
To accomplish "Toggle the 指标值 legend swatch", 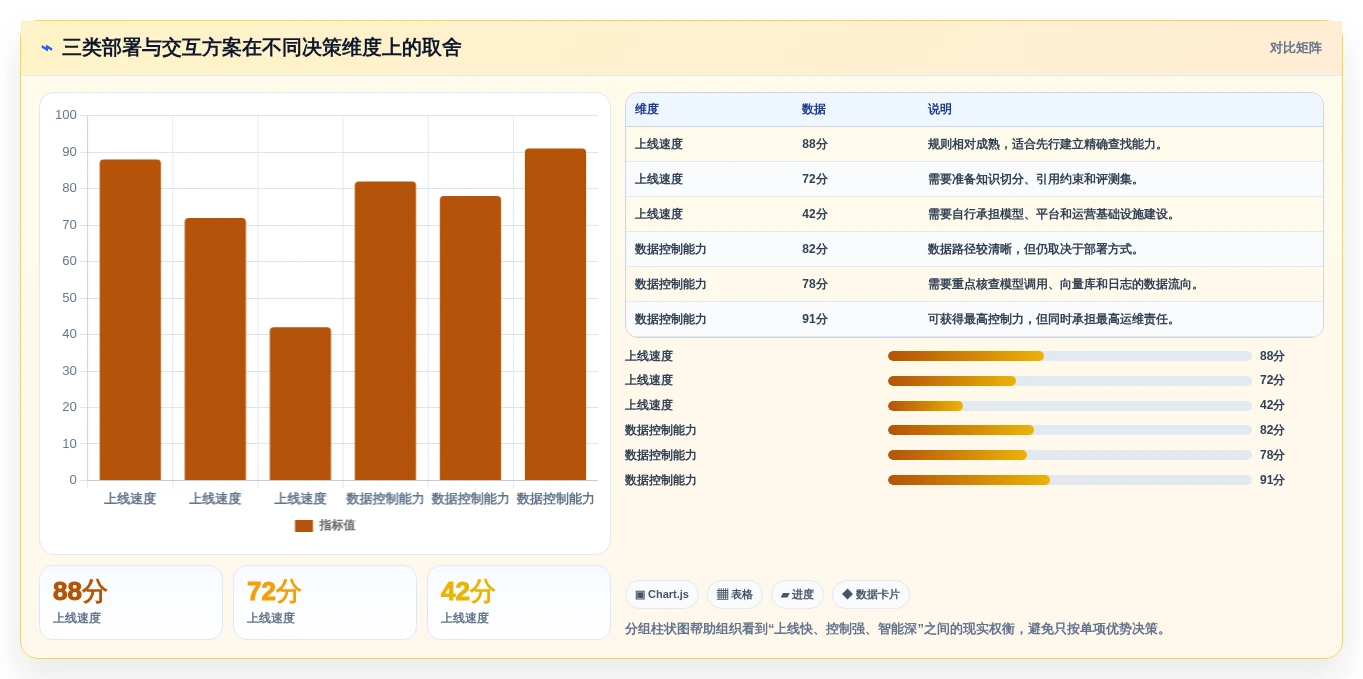I will click(x=304, y=526).
